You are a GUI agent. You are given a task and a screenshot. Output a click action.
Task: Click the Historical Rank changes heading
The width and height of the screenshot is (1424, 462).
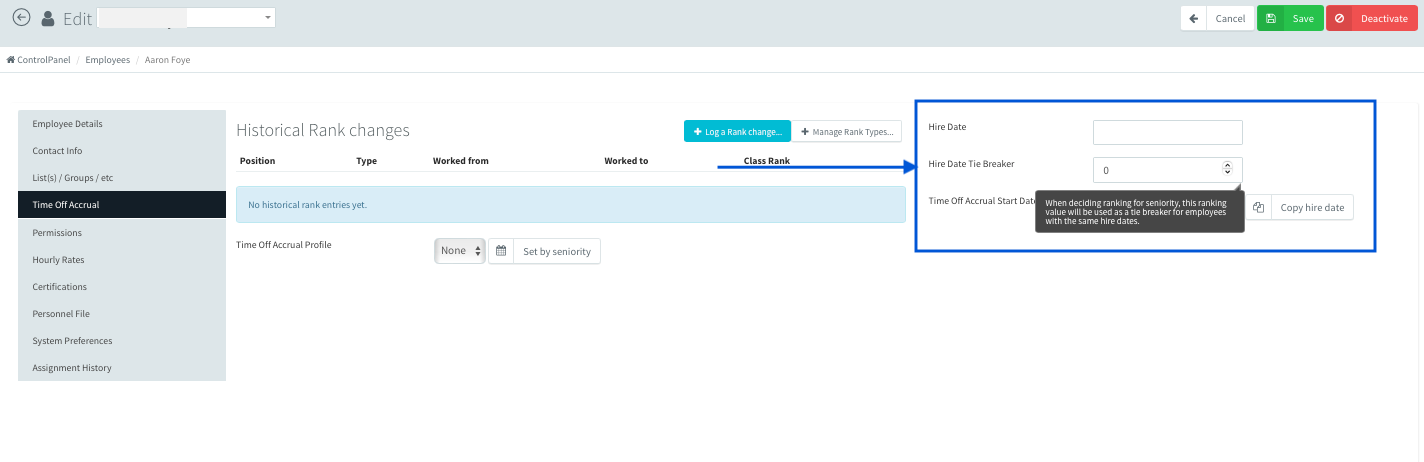click(x=323, y=130)
